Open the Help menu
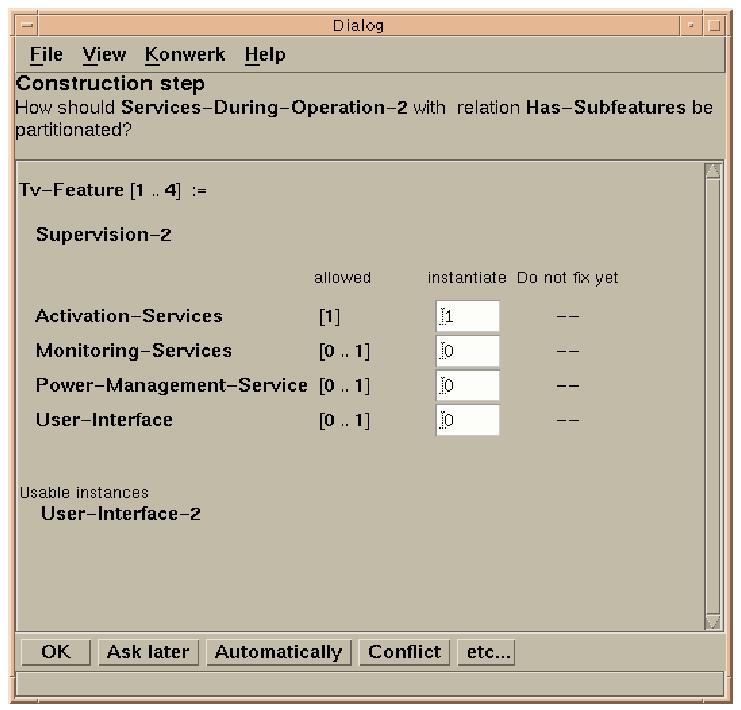Screen dimensions: 741x710 click(x=265, y=54)
